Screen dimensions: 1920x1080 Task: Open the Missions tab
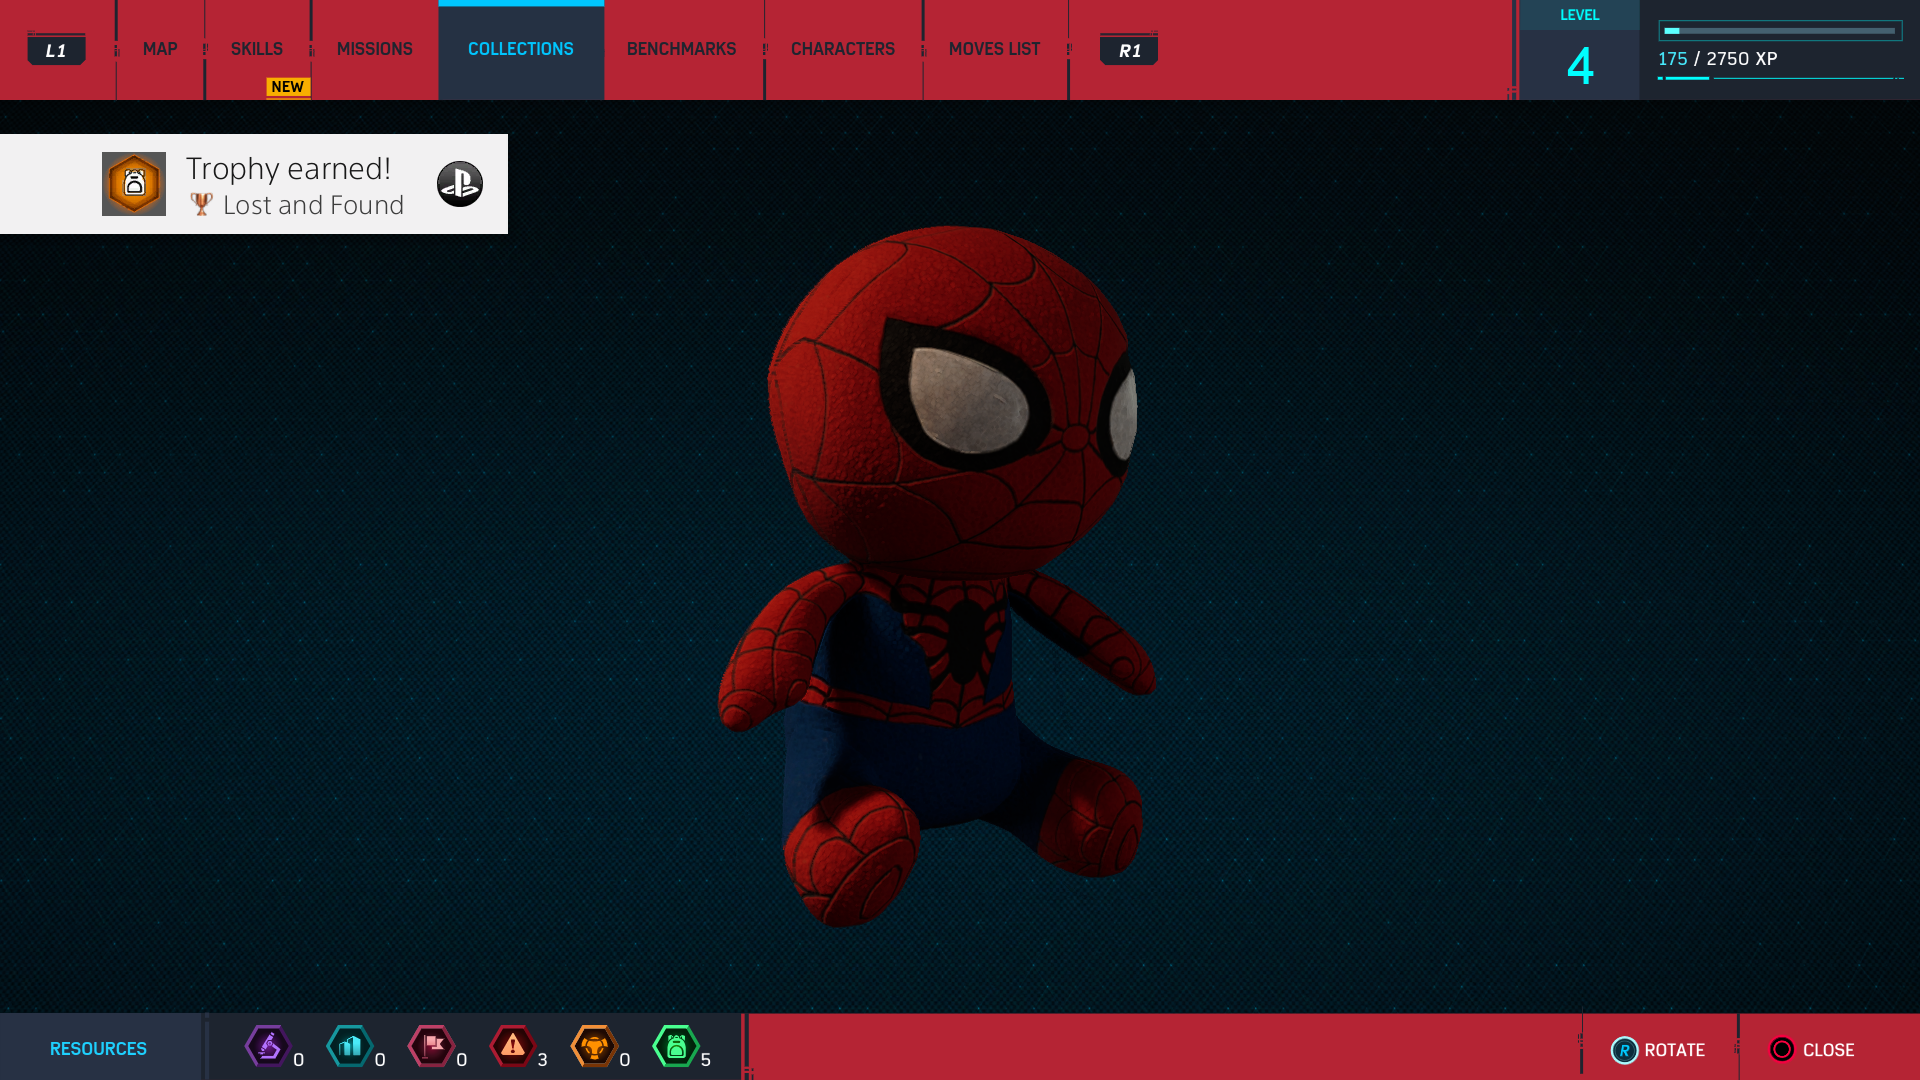tap(375, 49)
